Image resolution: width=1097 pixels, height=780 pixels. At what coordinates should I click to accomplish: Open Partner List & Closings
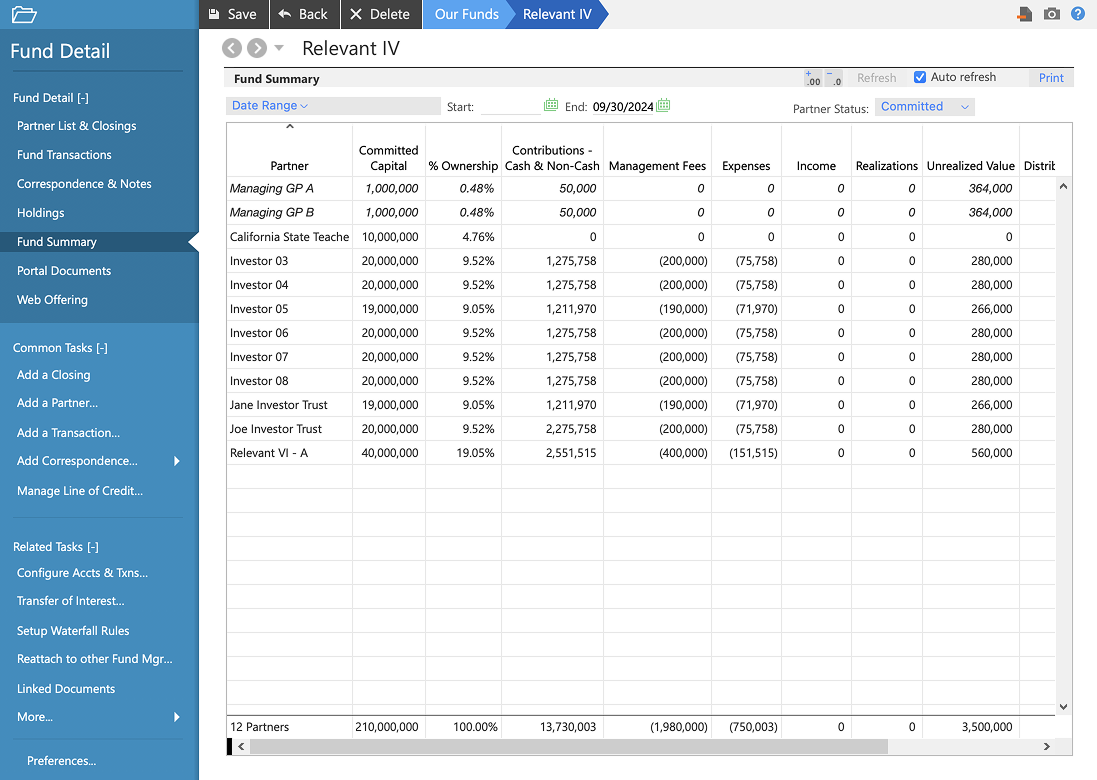[76, 126]
